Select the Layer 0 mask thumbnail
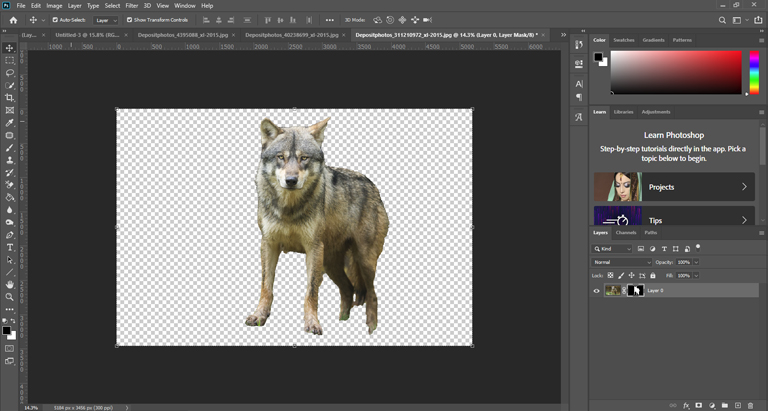This screenshot has height=411, width=768. 635,291
